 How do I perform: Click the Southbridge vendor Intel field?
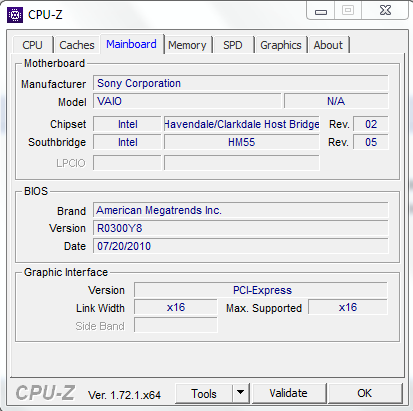pyautogui.click(x=127, y=142)
